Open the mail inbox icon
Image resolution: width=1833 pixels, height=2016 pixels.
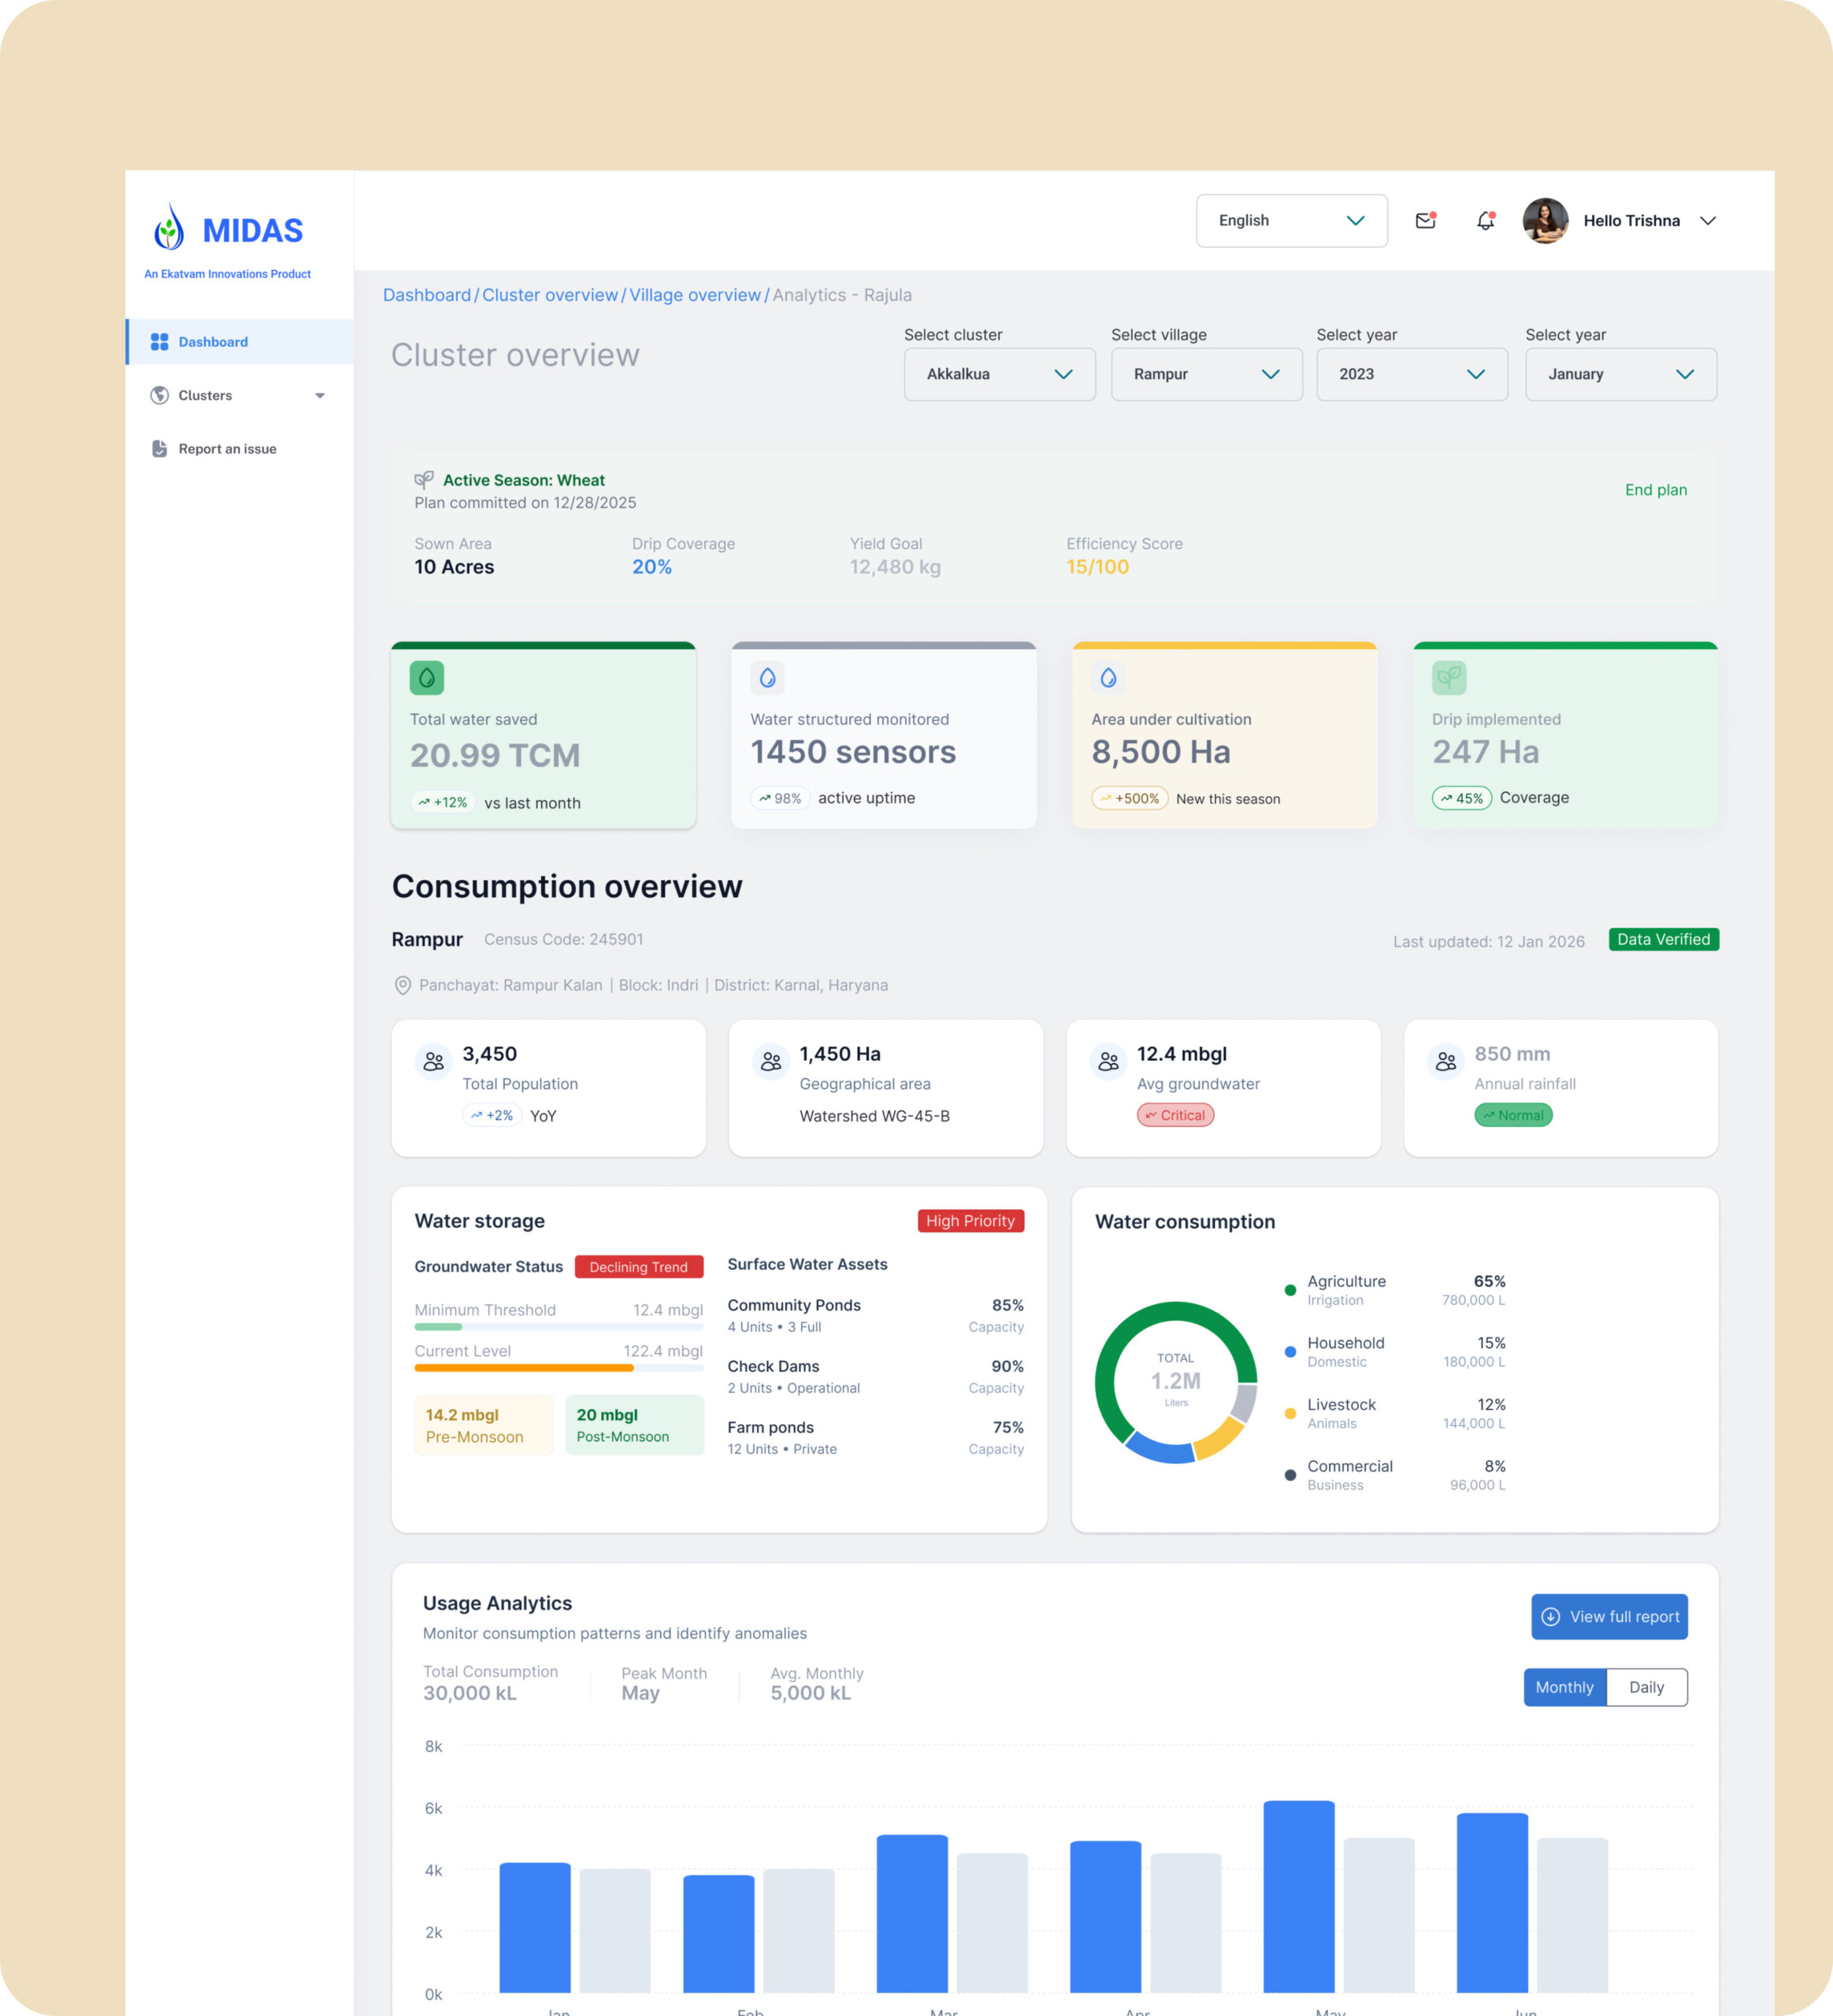pyautogui.click(x=1425, y=221)
